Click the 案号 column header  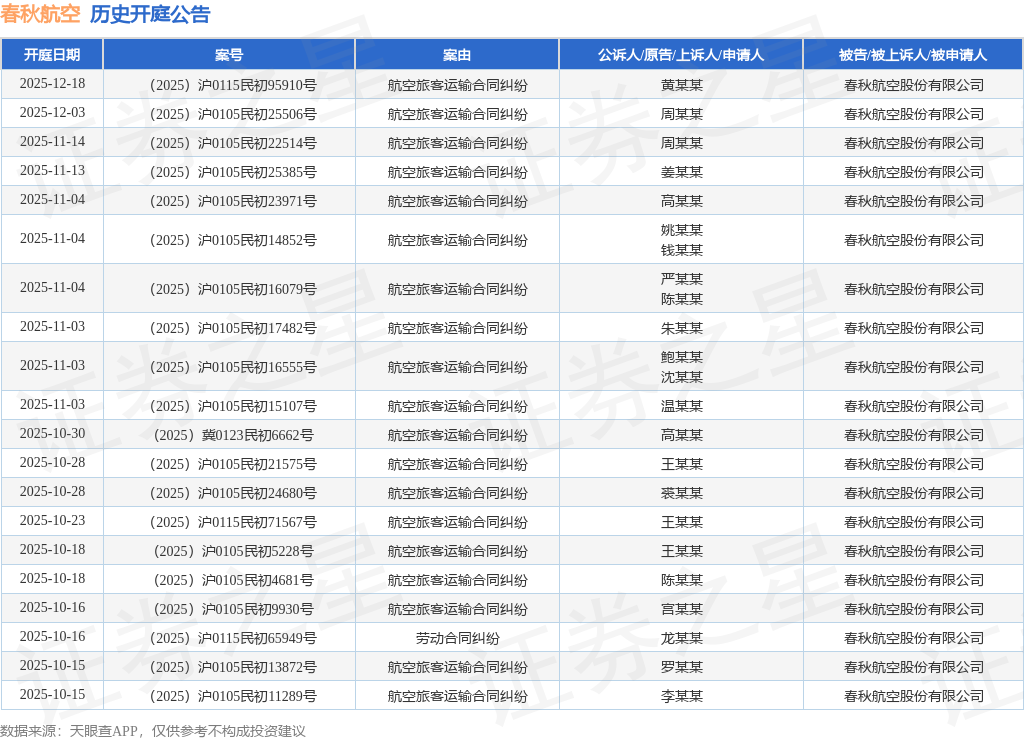pyautogui.click(x=229, y=55)
